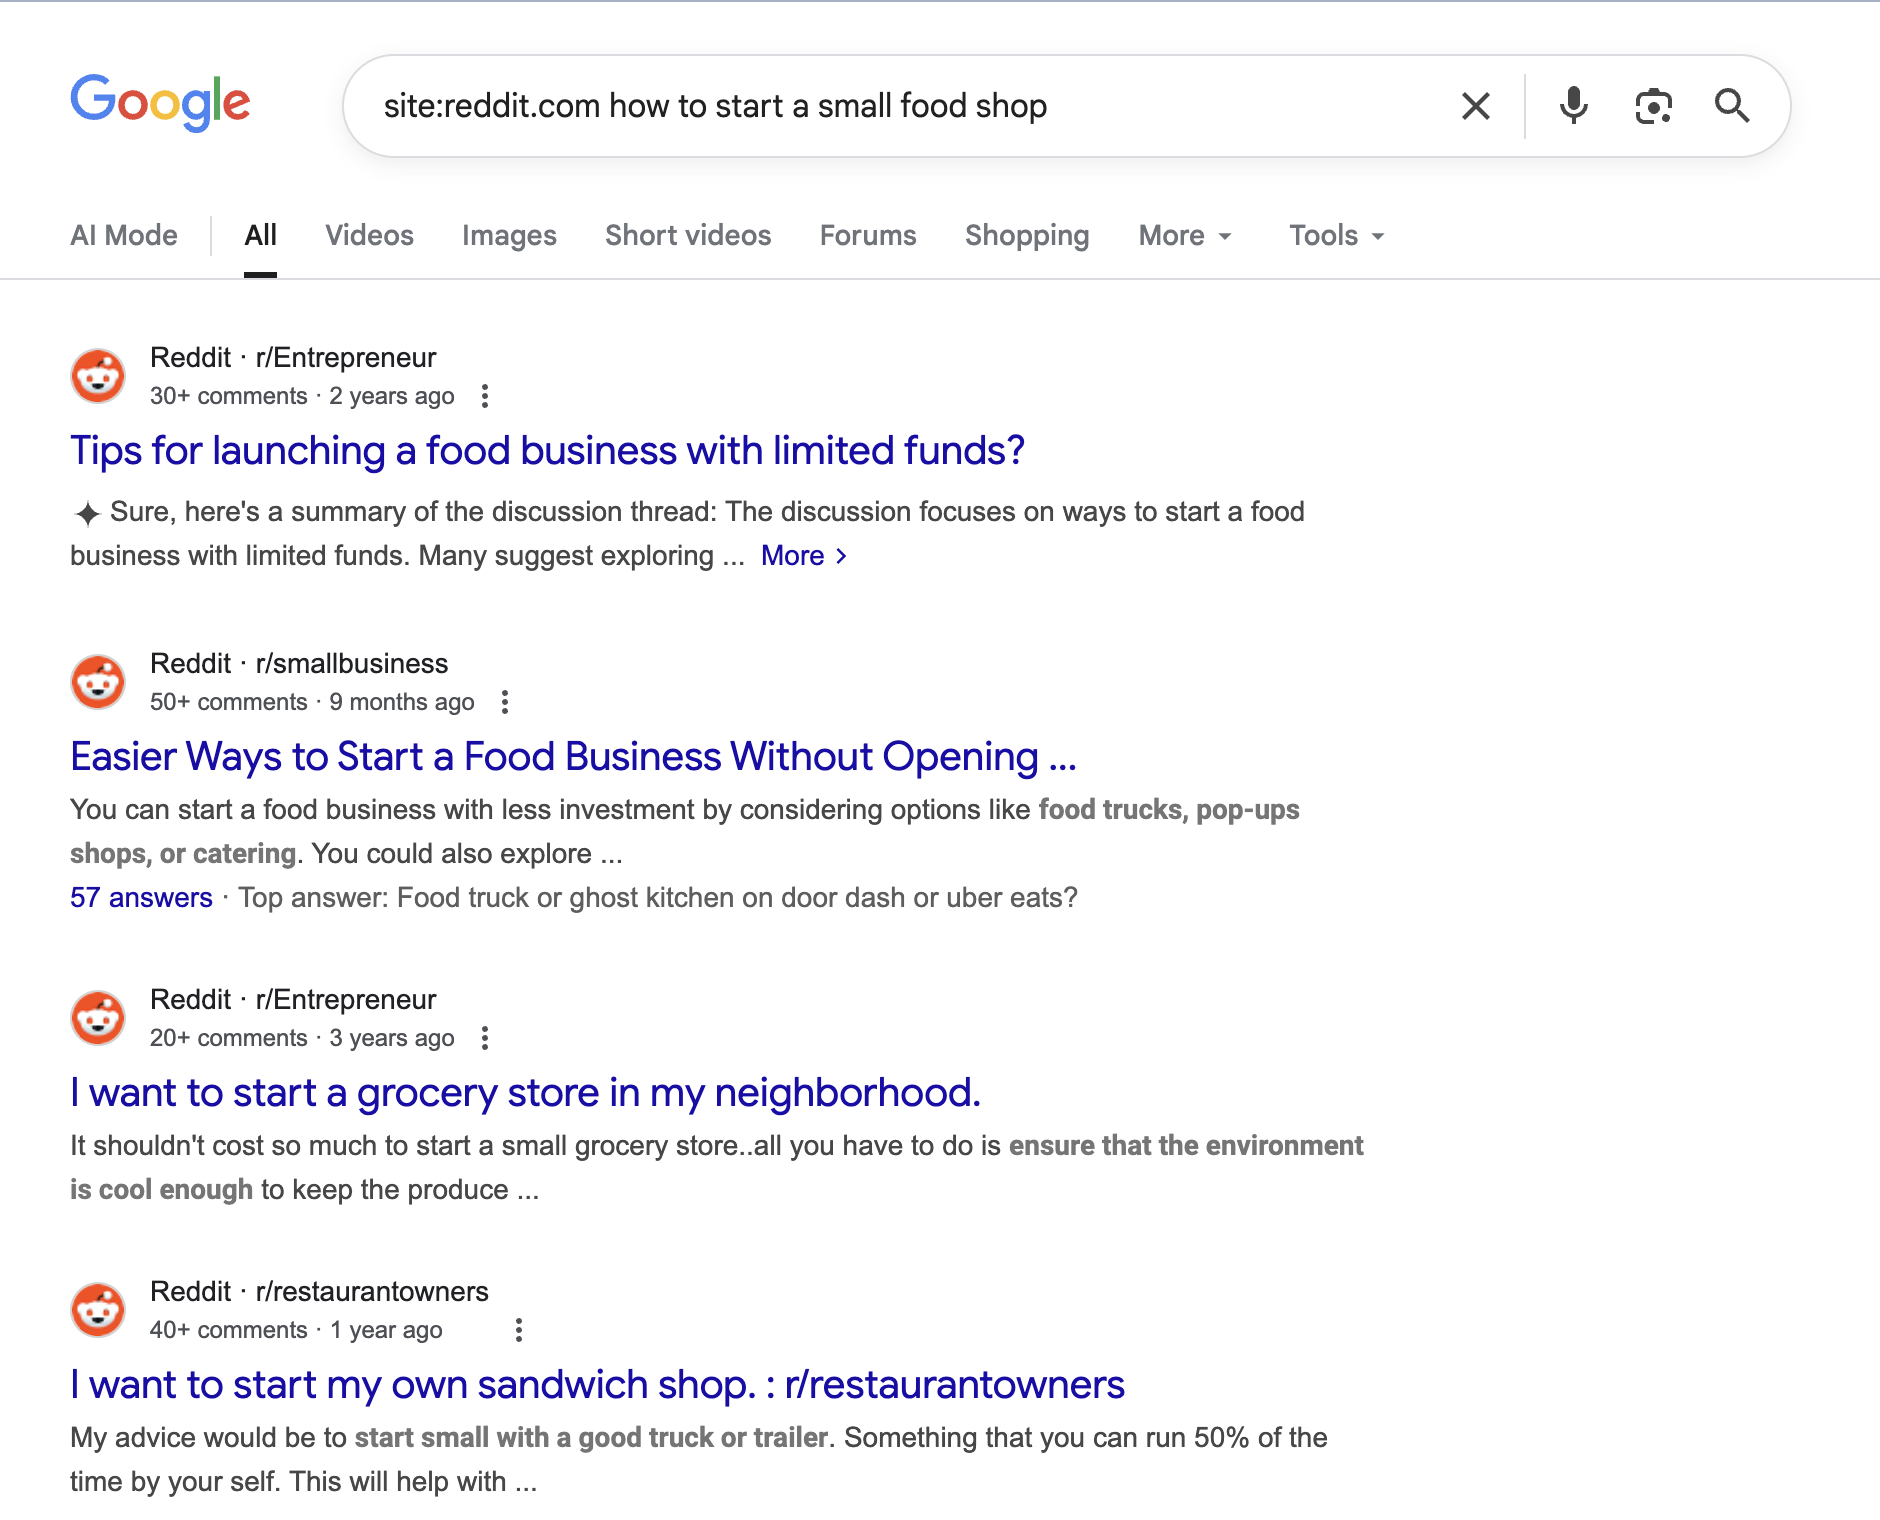Switch to the Videos tab
Viewport: 1880px width, 1520px height.
point(368,235)
